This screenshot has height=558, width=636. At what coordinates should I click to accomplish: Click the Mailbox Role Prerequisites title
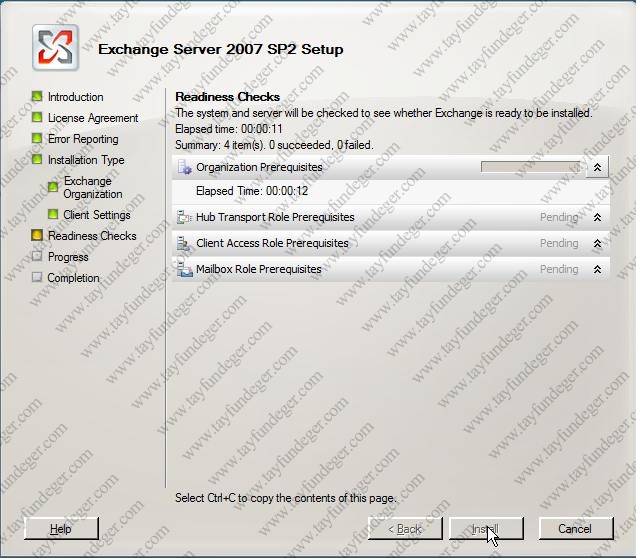tap(259, 269)
